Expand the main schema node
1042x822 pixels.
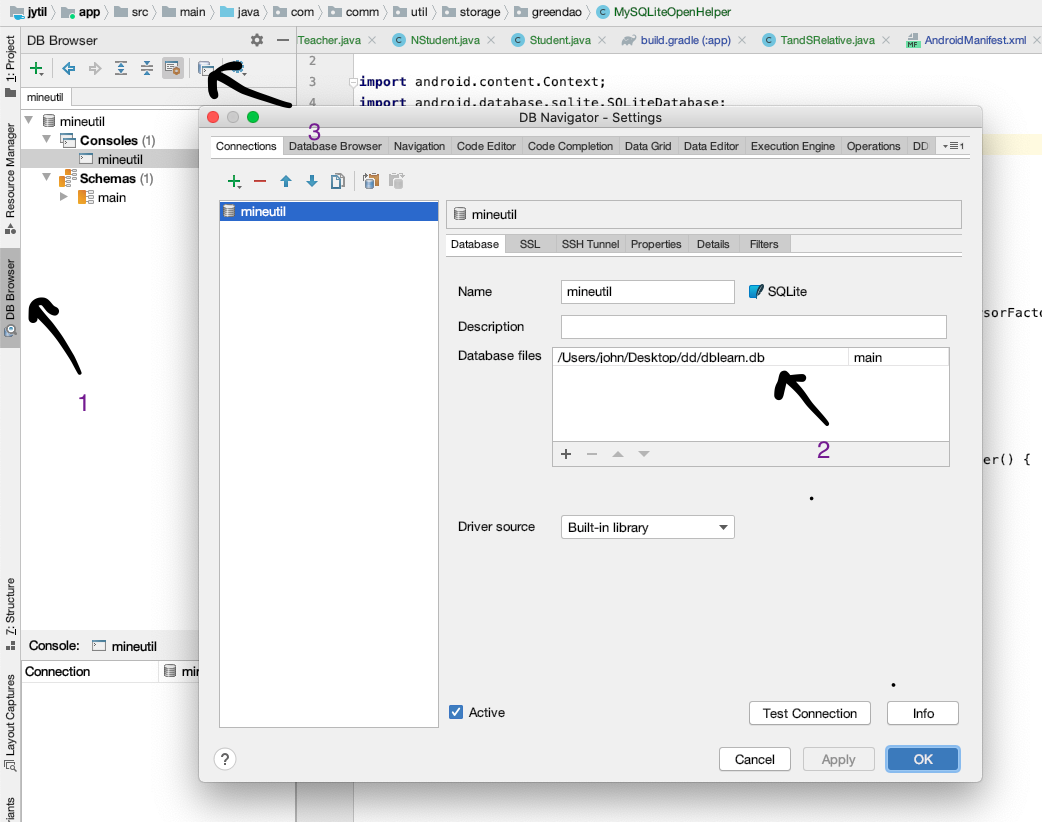[x=65, y=197]
